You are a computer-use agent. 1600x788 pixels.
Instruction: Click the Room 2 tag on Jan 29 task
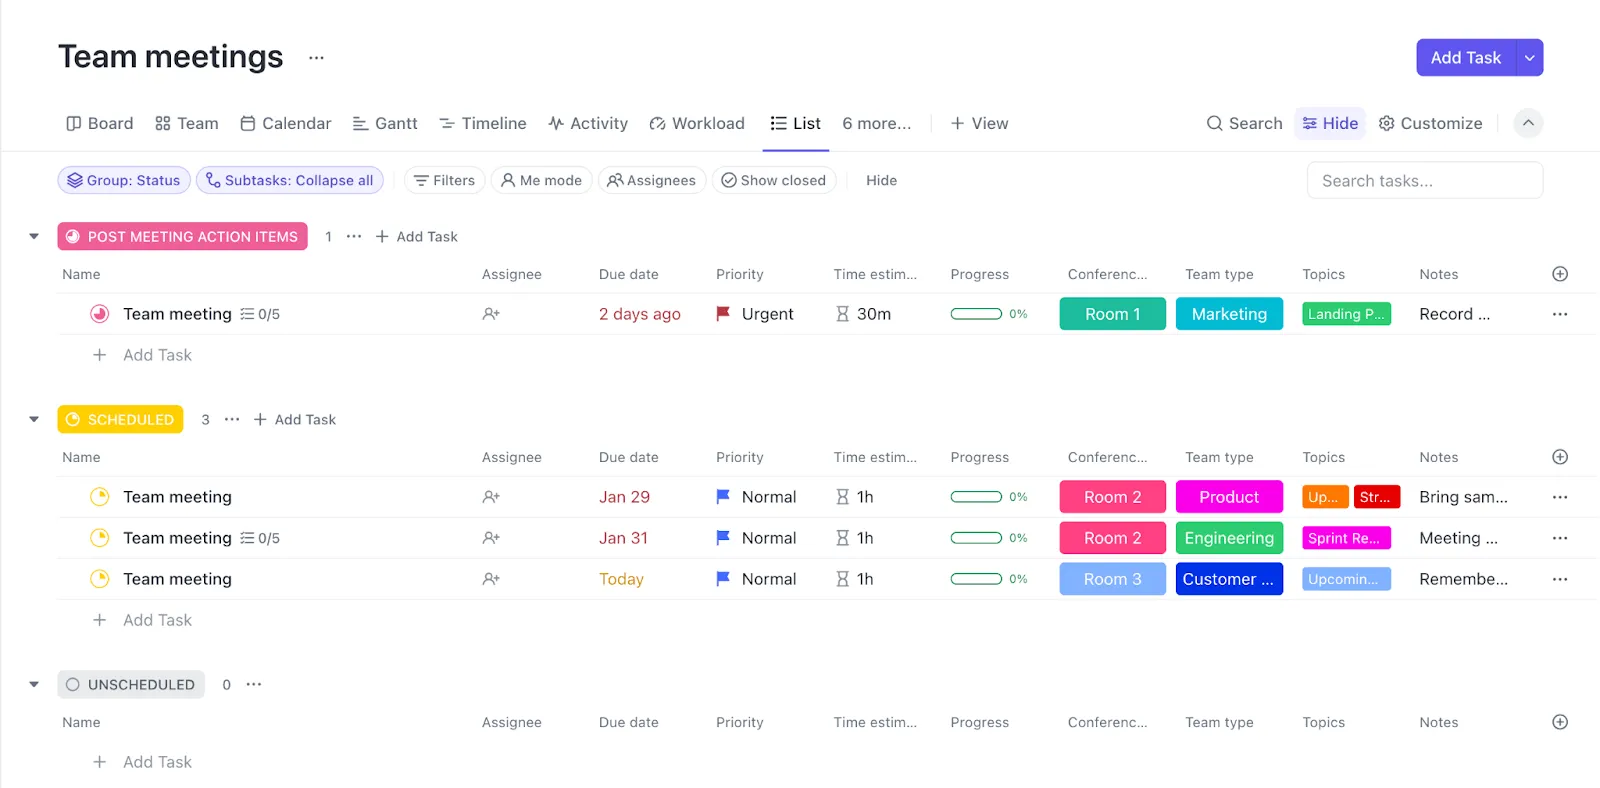click(1113, 497)
